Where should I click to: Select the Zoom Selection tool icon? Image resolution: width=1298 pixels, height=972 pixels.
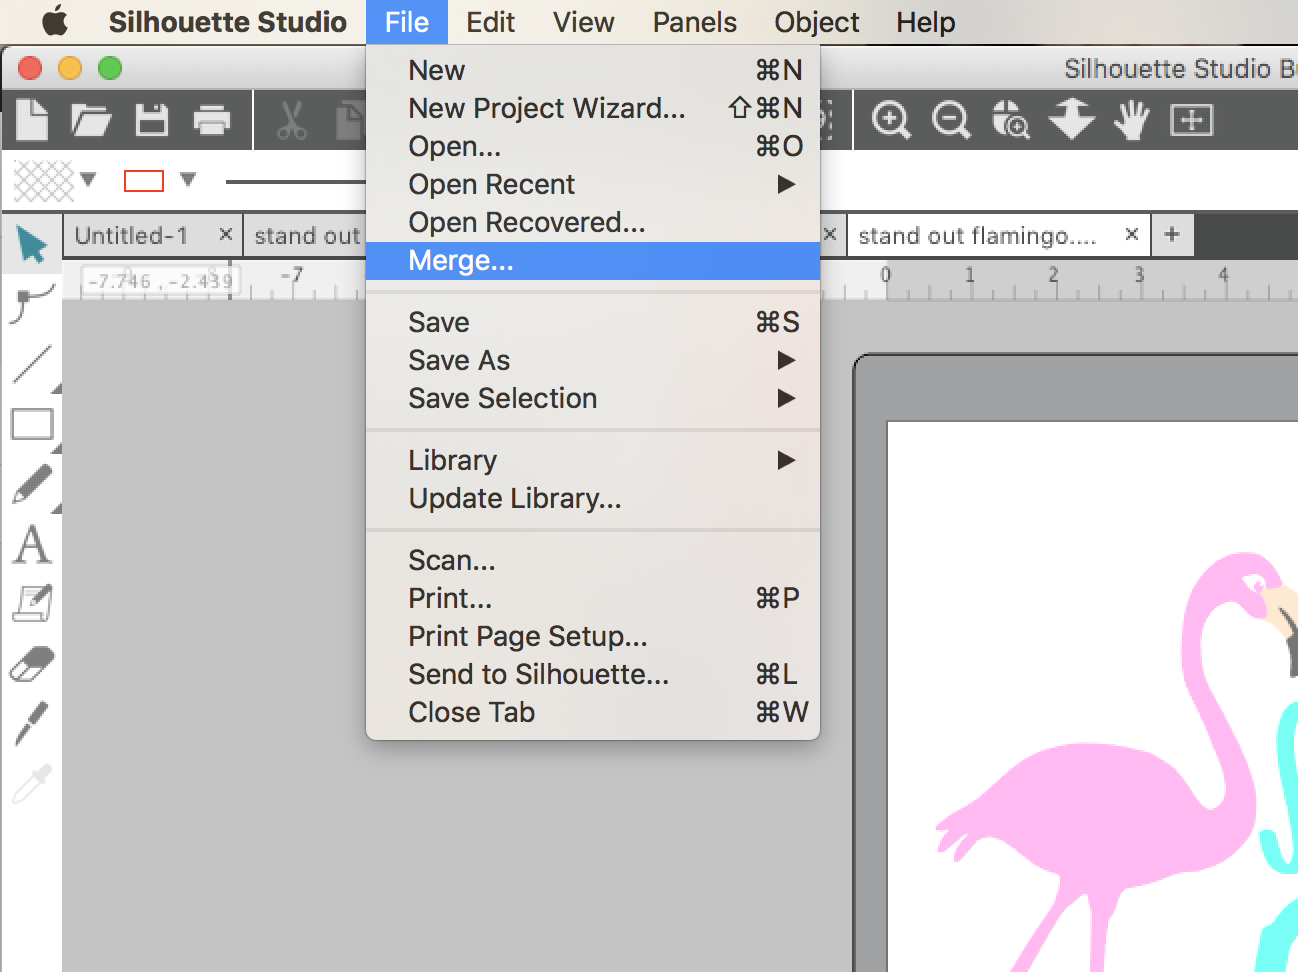pos(1011,120)
